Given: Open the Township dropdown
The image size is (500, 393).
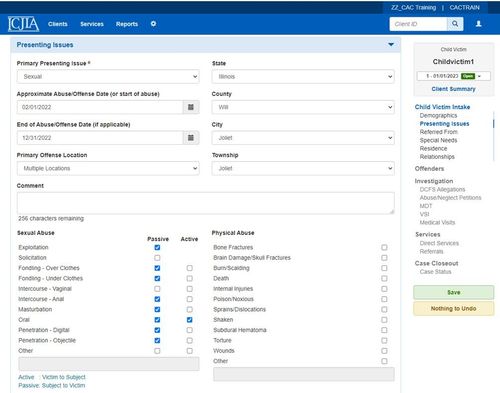Looking at the screenshot, I should point(303,168).
